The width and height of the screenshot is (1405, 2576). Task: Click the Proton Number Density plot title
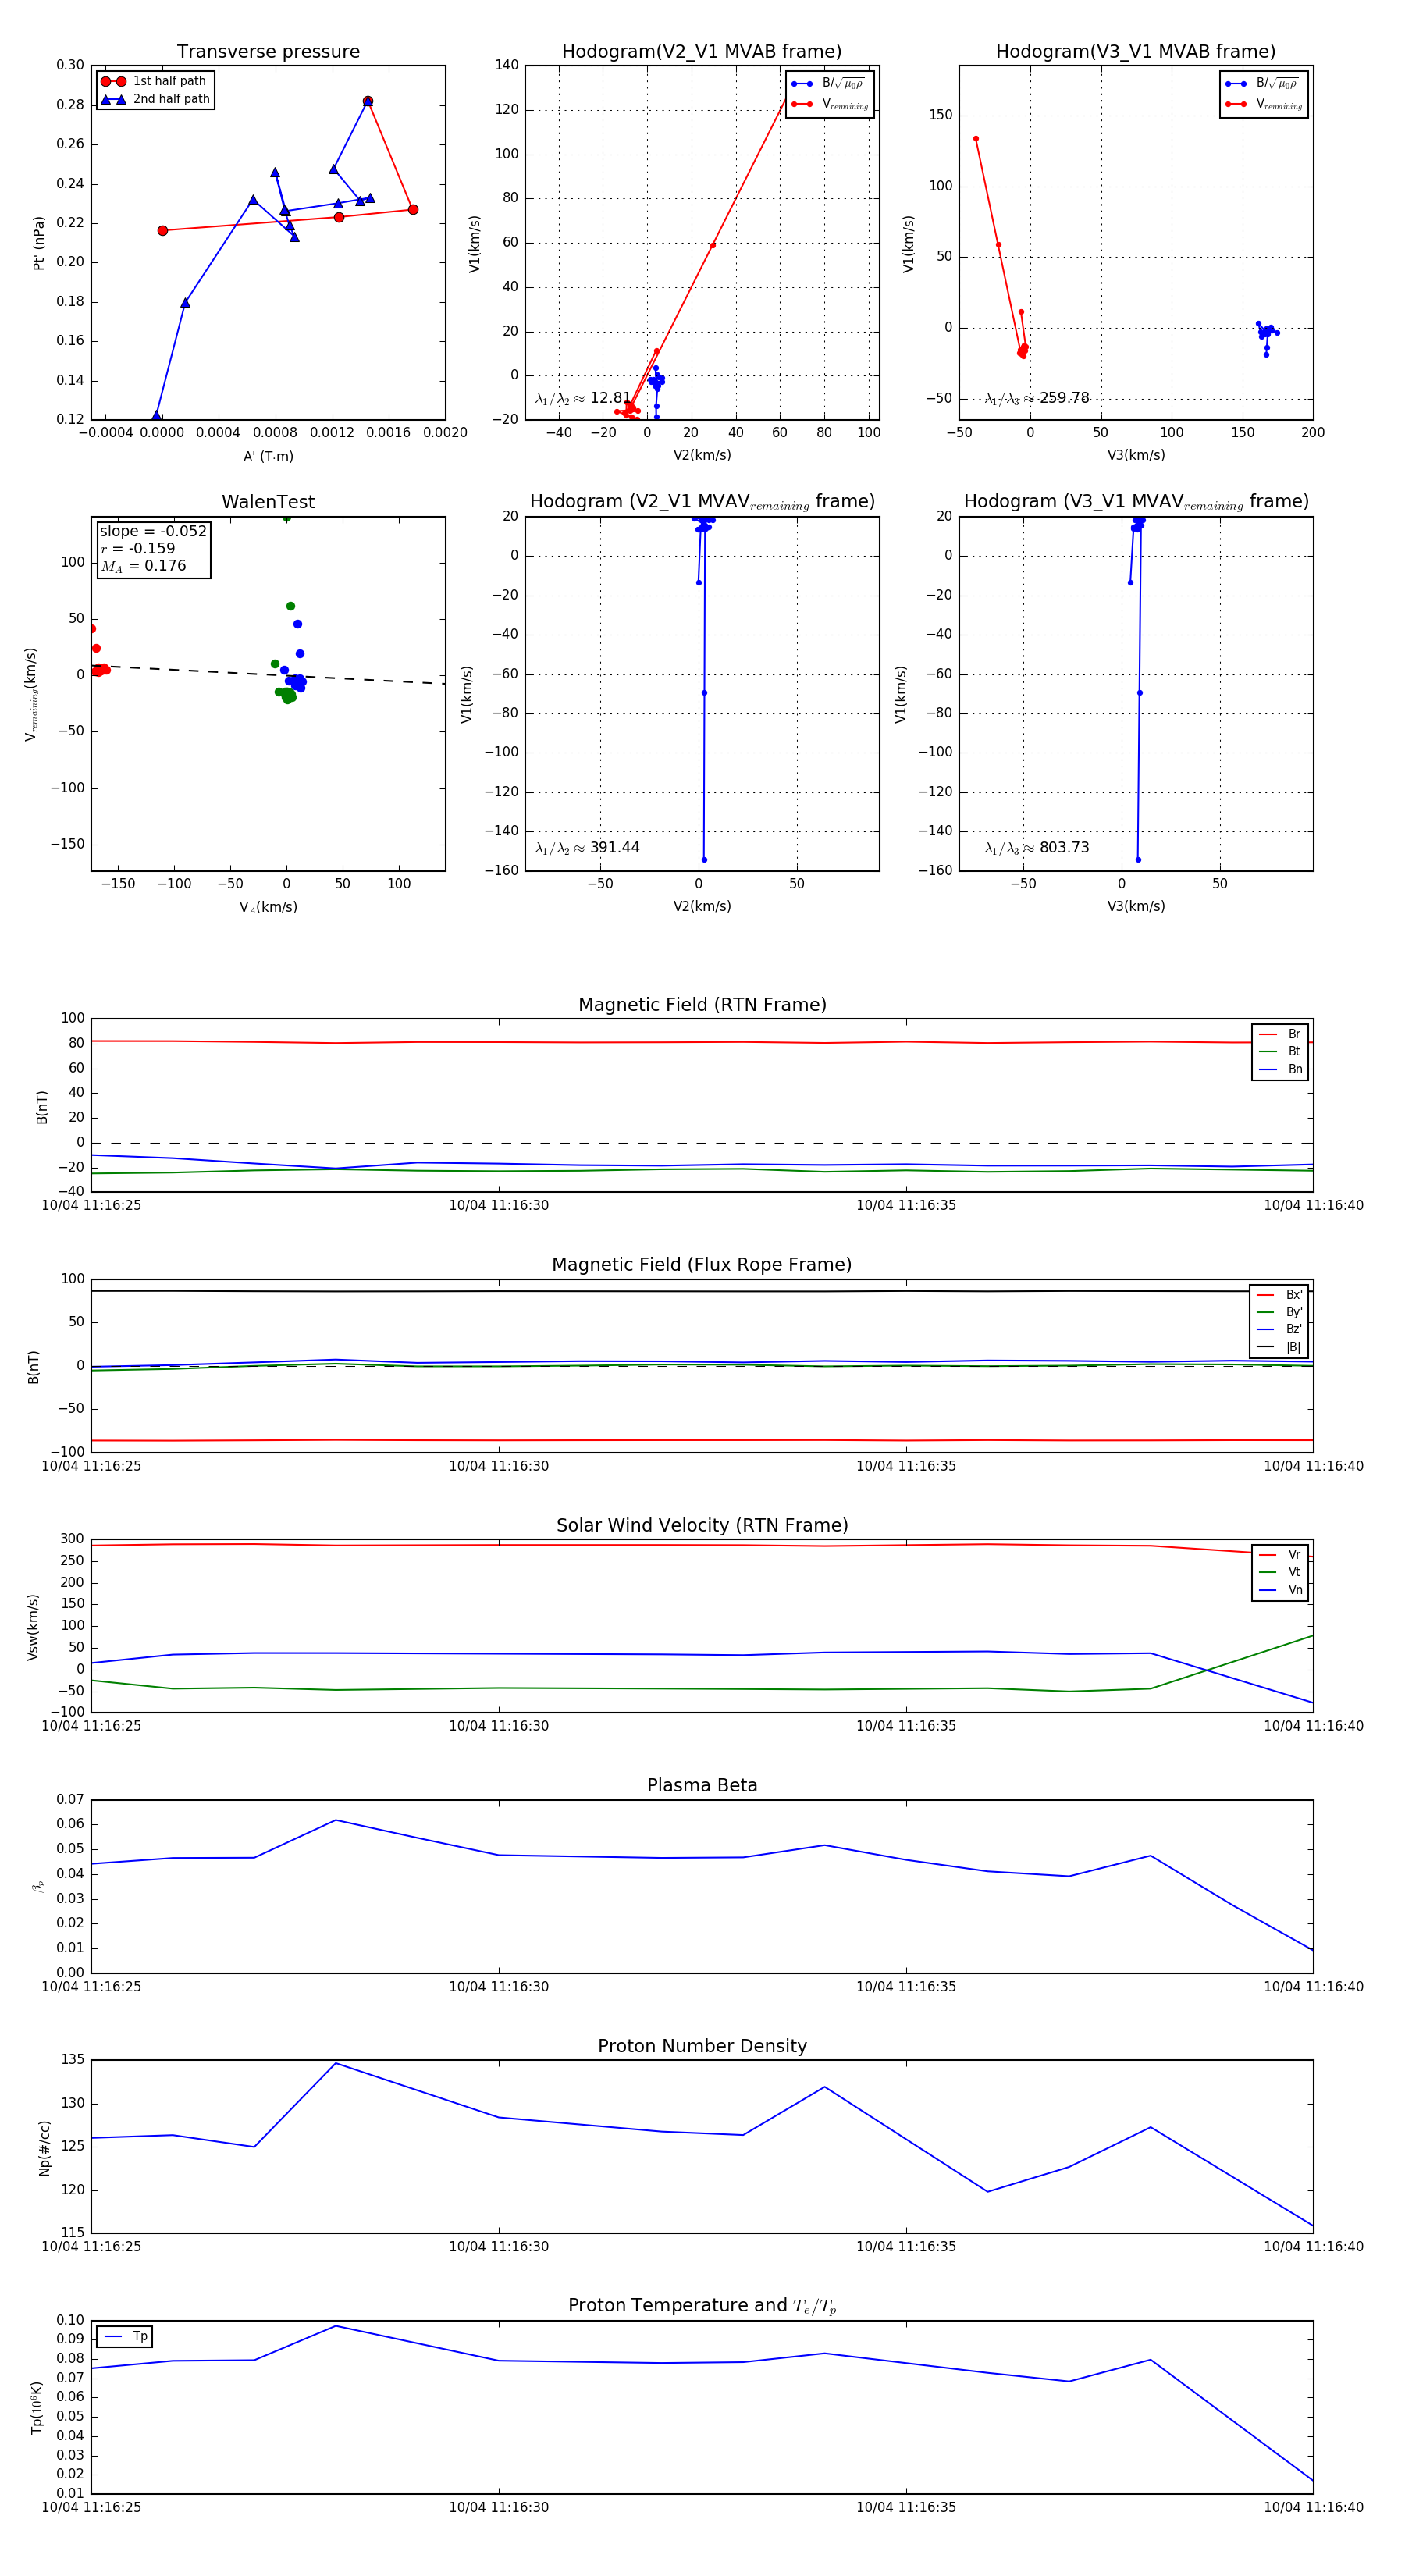point(702,2046)
